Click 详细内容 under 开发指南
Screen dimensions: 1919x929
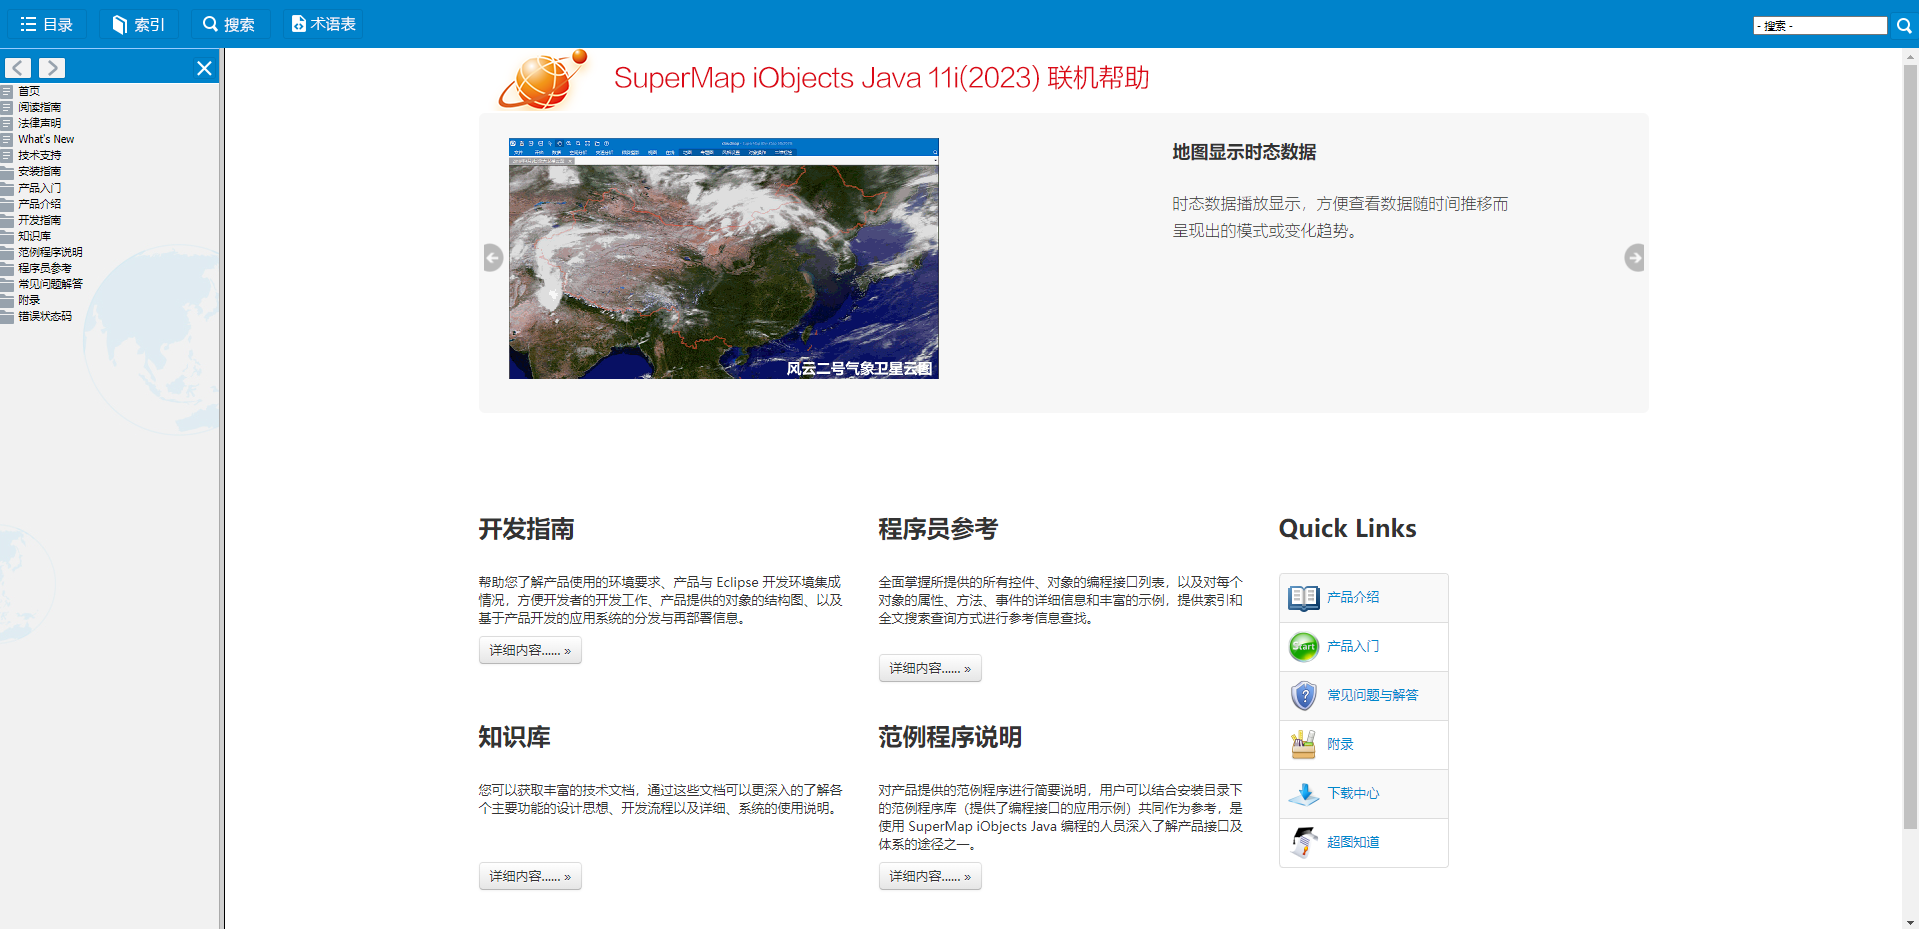(x=529, y=650)
